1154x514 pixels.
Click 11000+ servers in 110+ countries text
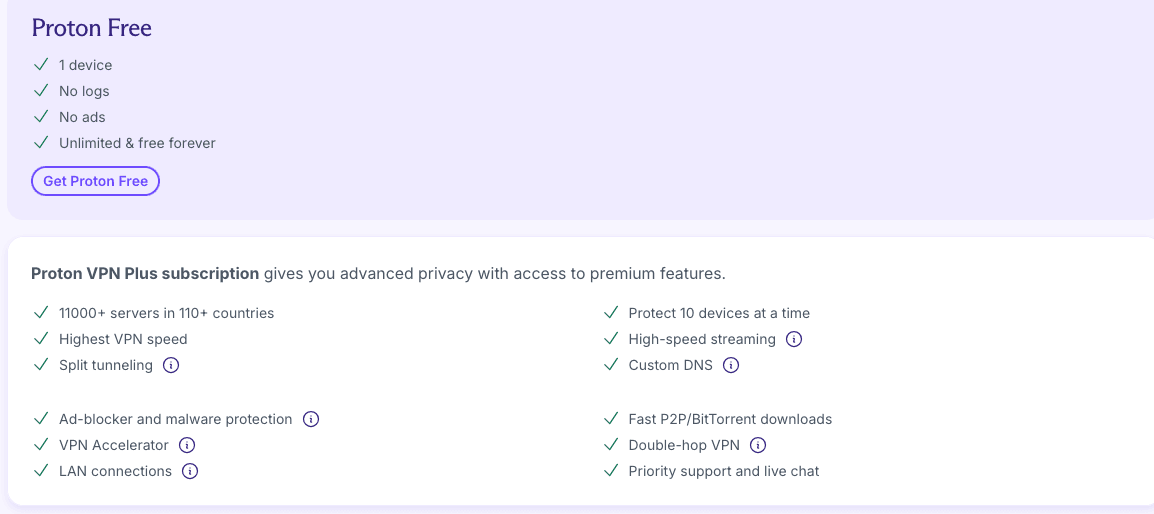point(166,313)
